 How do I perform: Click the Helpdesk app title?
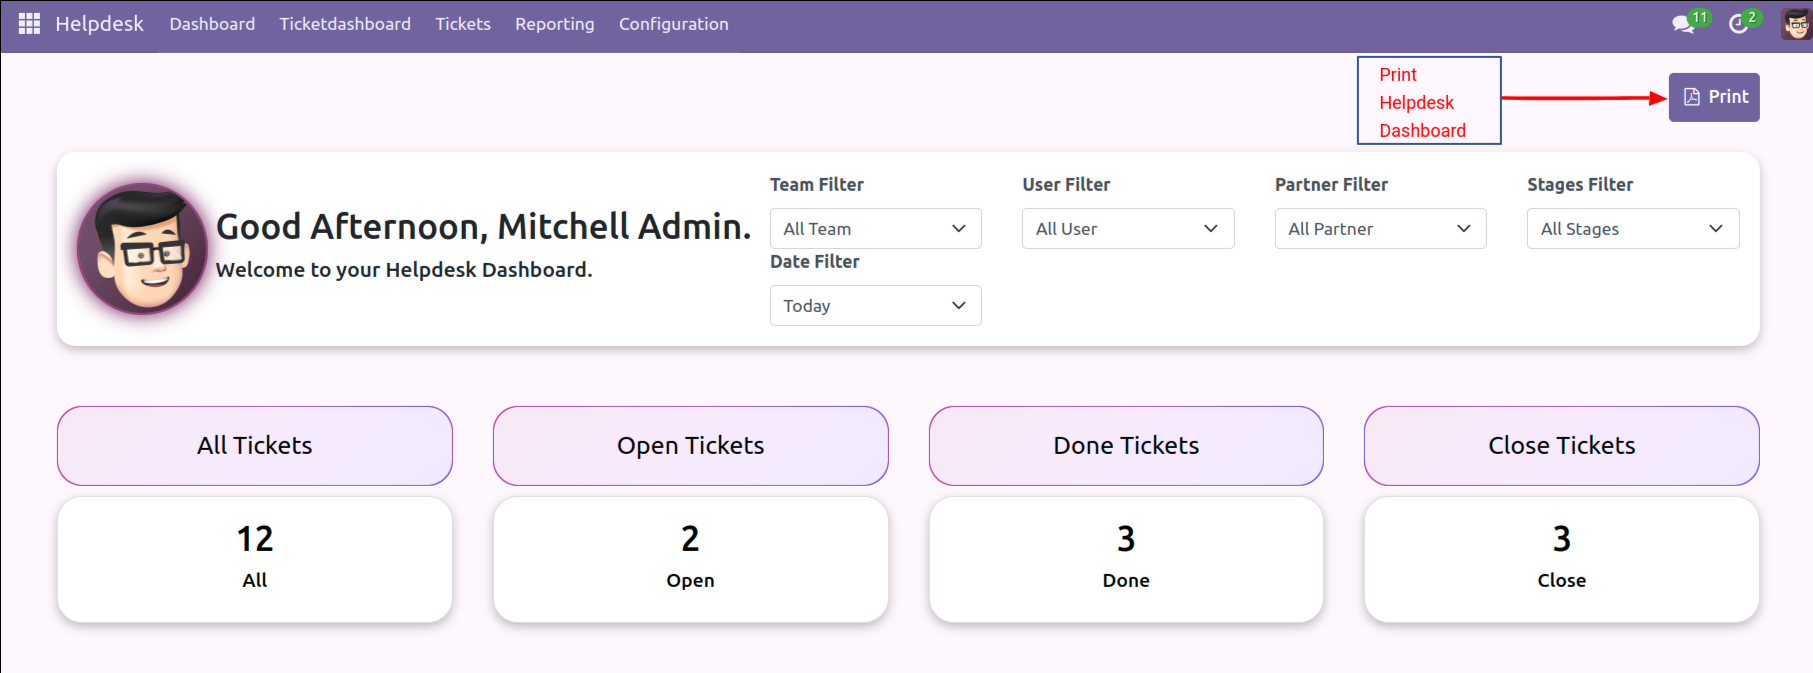pos(99,24)
